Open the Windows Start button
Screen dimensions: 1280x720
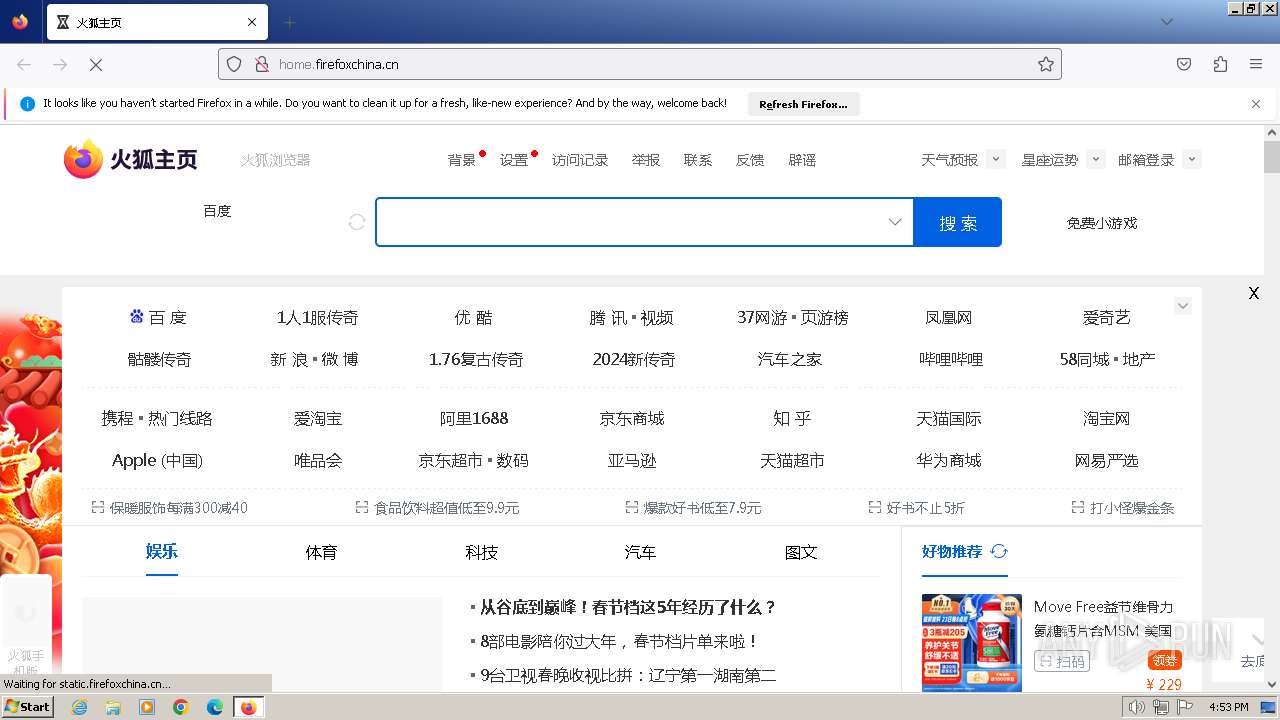[27, 706]
